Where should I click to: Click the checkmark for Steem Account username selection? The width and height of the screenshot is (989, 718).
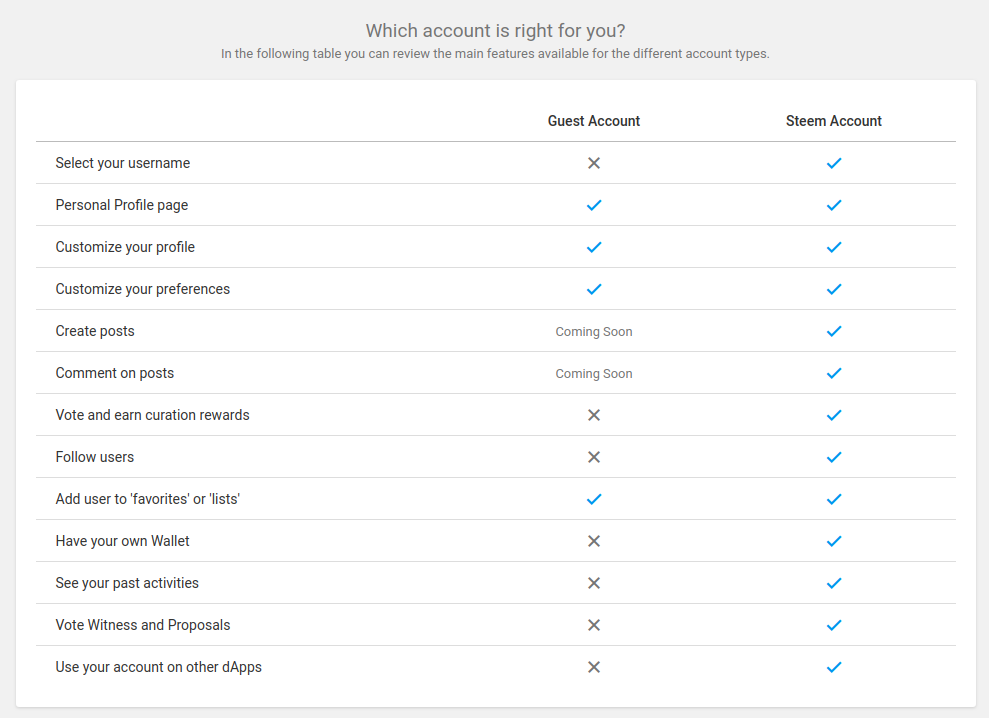(x=834, y=162)
